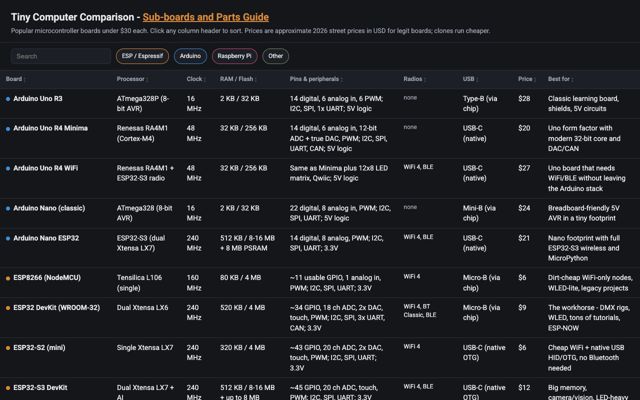640x400 pixels.
Task: Select the Arduino Uno R4 Minima board name
Action: pos(51,128)
